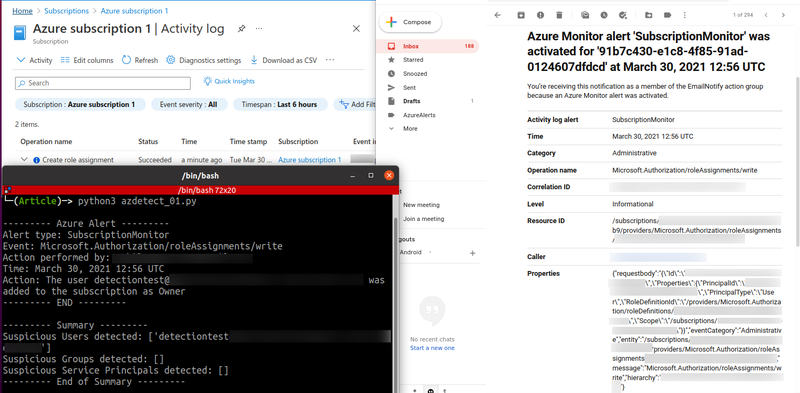Image resolution: width=800 pixels, height=393 pixels.
Task: Click Edit columns in Azure toolbar
Action: click(x=87, y=60)
